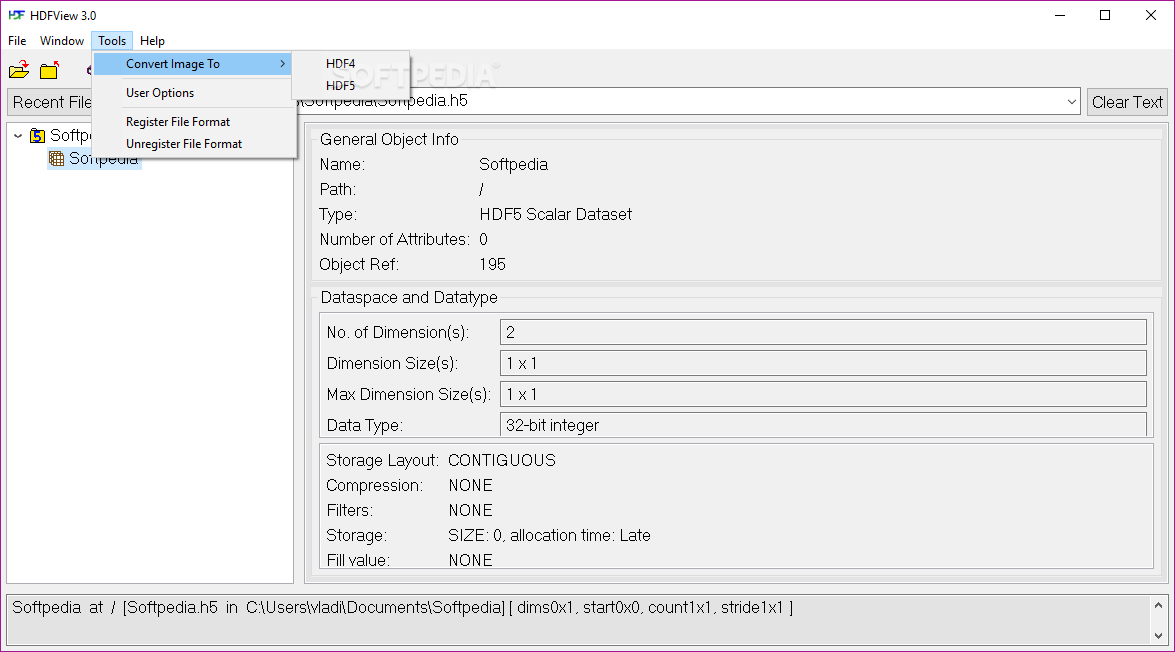Click the Compression value 'NONE'
Screen dimensions: 1175x652
(x=471, y=485)
